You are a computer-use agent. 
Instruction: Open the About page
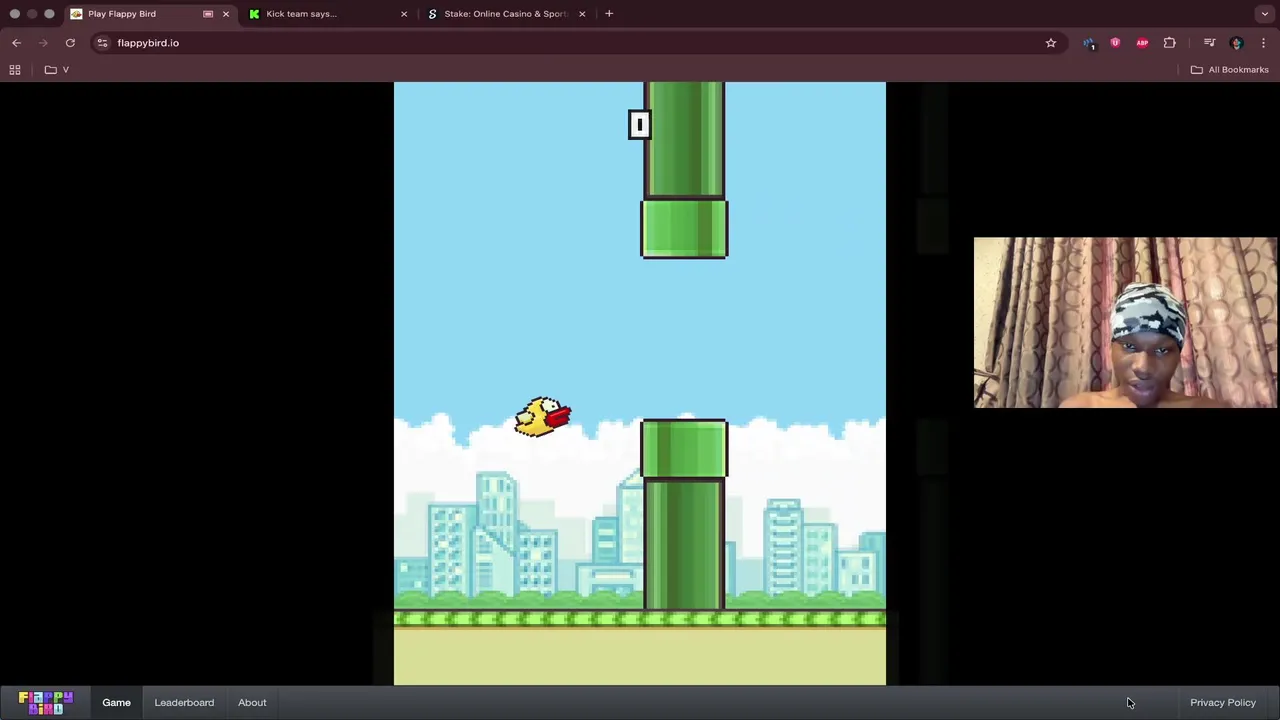point(252,702)
